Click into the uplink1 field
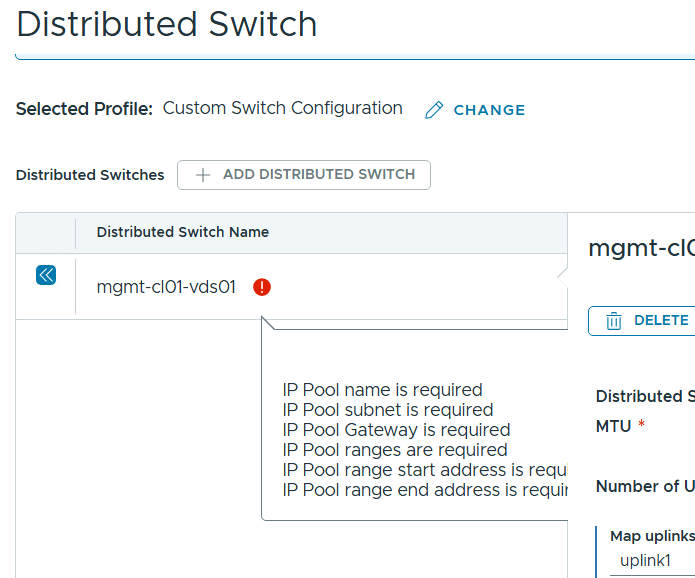The height and width of the screenshot is (578, 695). 650,561
